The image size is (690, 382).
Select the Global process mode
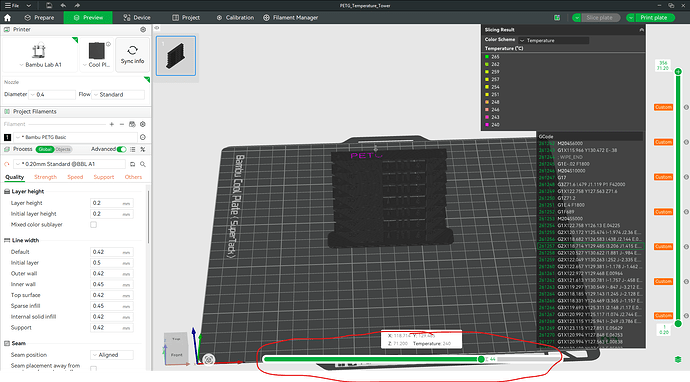(x=45, y=149)
